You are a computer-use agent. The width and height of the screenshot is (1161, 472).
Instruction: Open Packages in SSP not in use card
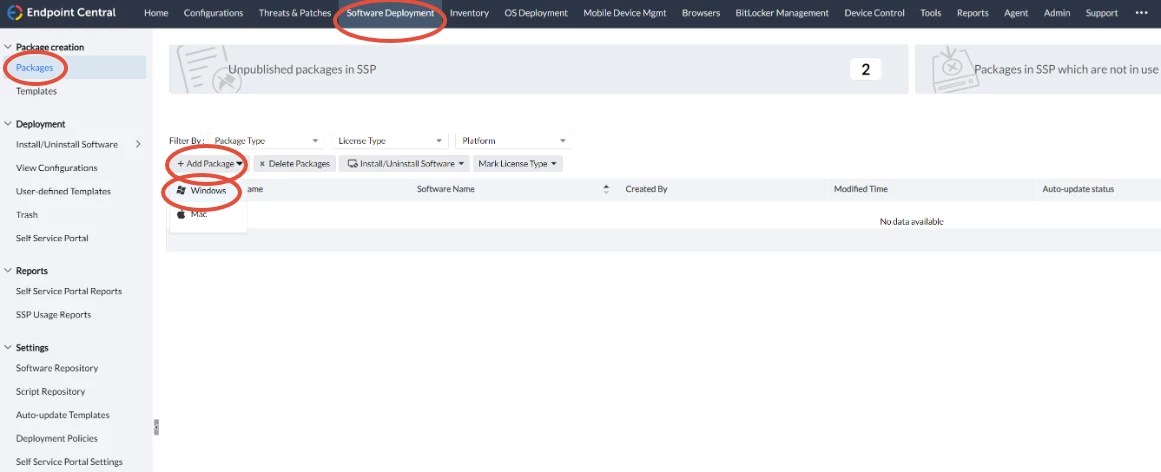[1038, 69]
